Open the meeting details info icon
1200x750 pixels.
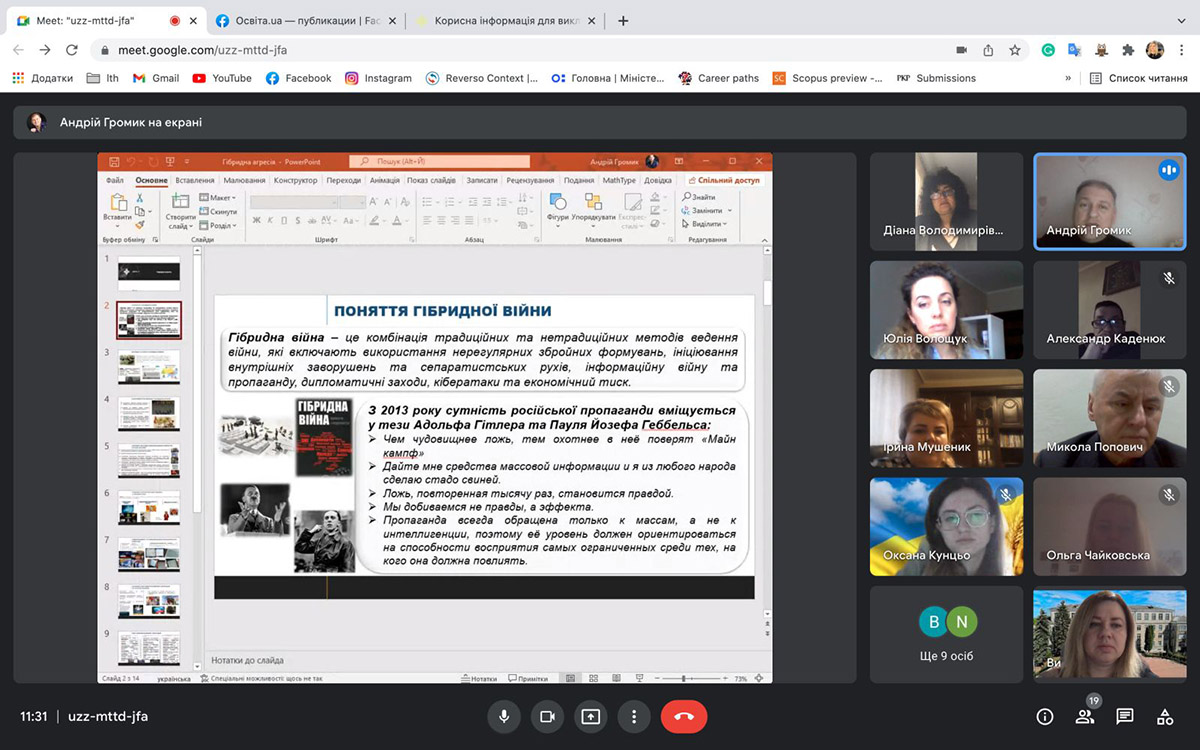1045,716
